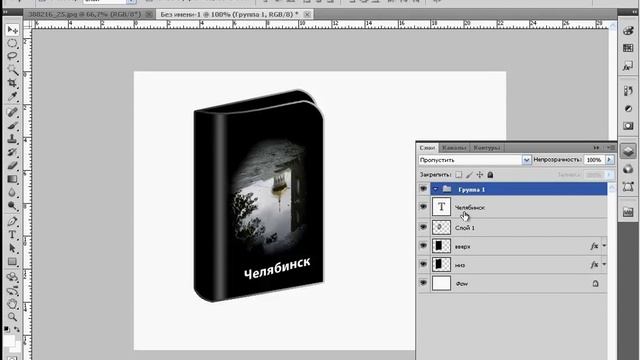Select the 3D Camera Orbit tool
Image resolution: width=640 pixels, height=360 pixels.
[x=12, y=291]
